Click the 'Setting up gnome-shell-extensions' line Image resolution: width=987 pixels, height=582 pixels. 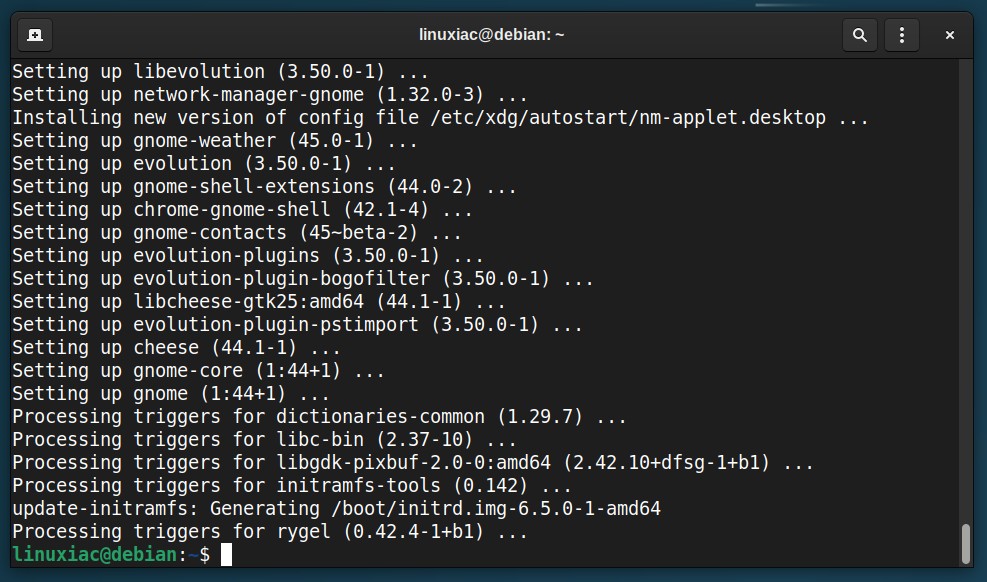click(x=264, y=186)
